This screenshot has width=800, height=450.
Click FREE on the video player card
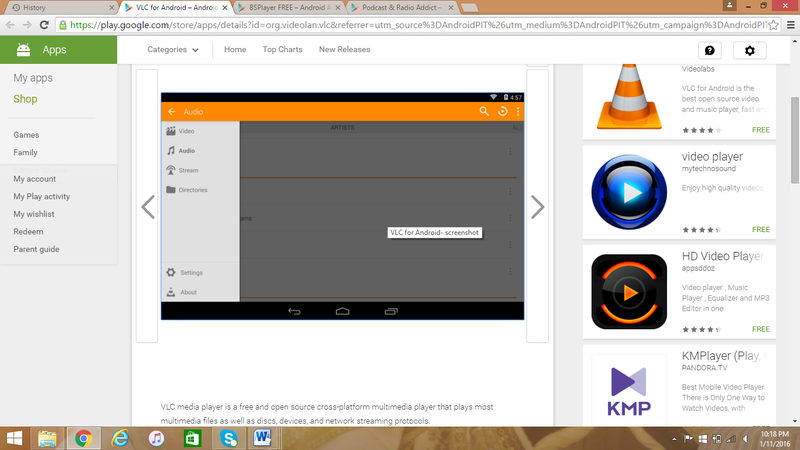(761, 229)
